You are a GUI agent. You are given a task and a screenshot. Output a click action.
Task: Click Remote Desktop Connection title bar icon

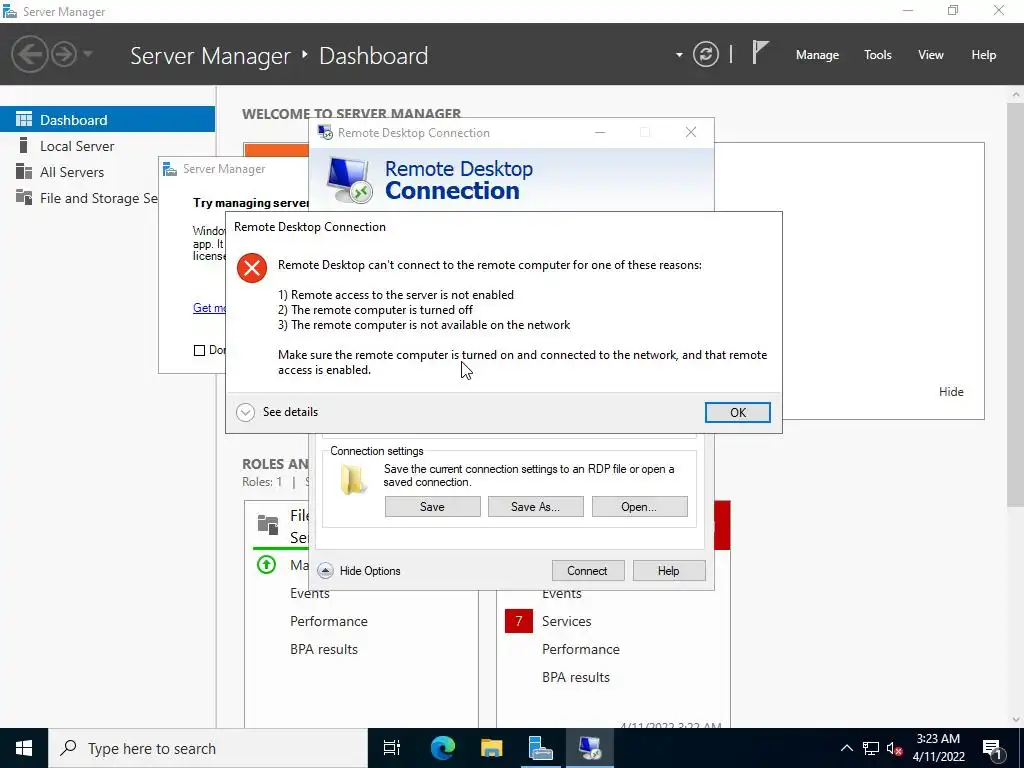click(x=325, y=133)
